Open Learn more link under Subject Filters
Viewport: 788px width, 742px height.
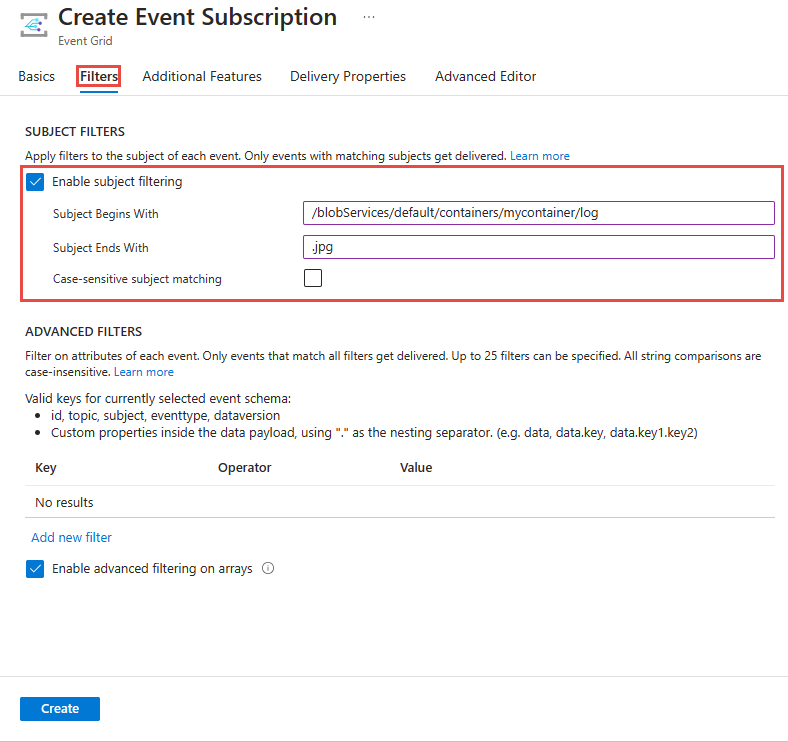tap(539, 156)
